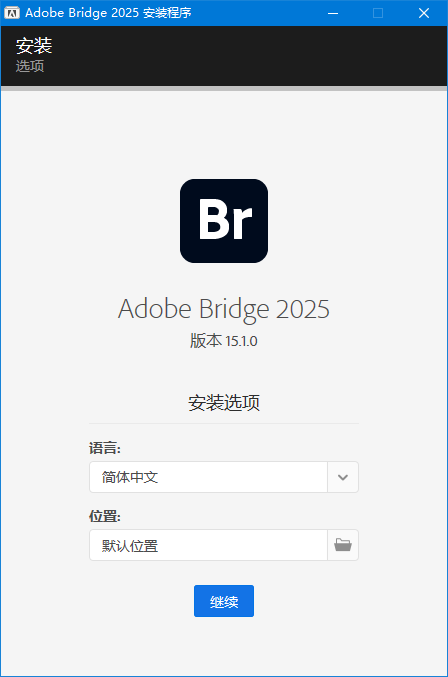Viewport: 448px width, 677px height.
Task: Click the 选项 subtitle in header
Action: [30, 66]
